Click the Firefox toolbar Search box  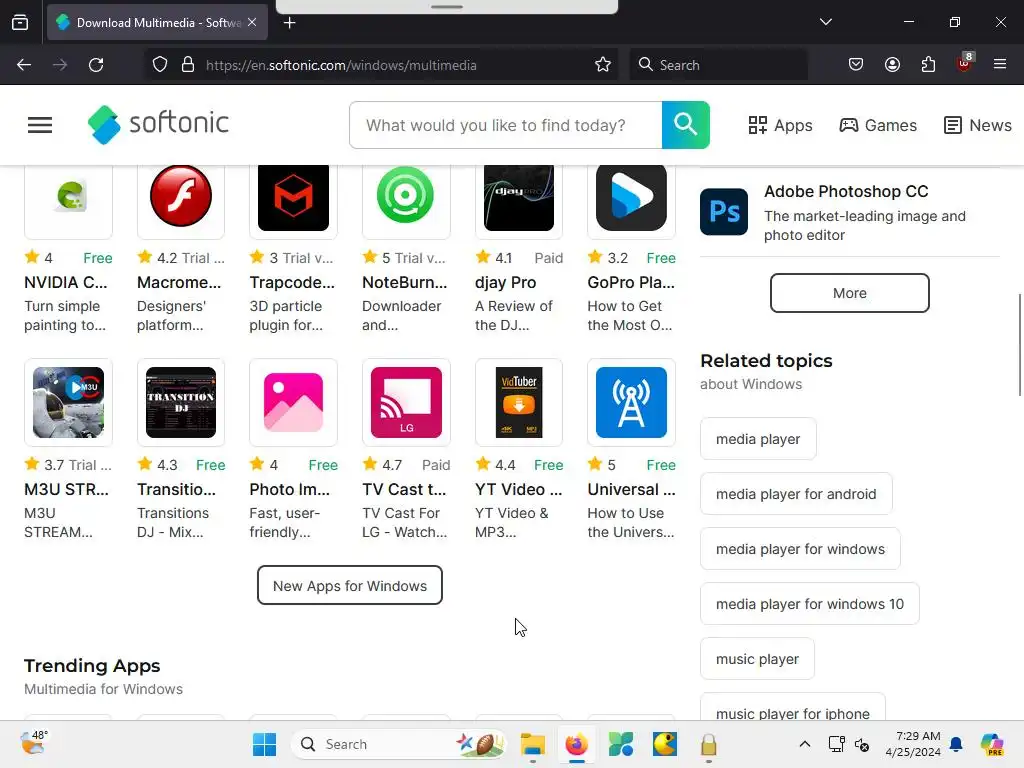click(x=718, y=65)
